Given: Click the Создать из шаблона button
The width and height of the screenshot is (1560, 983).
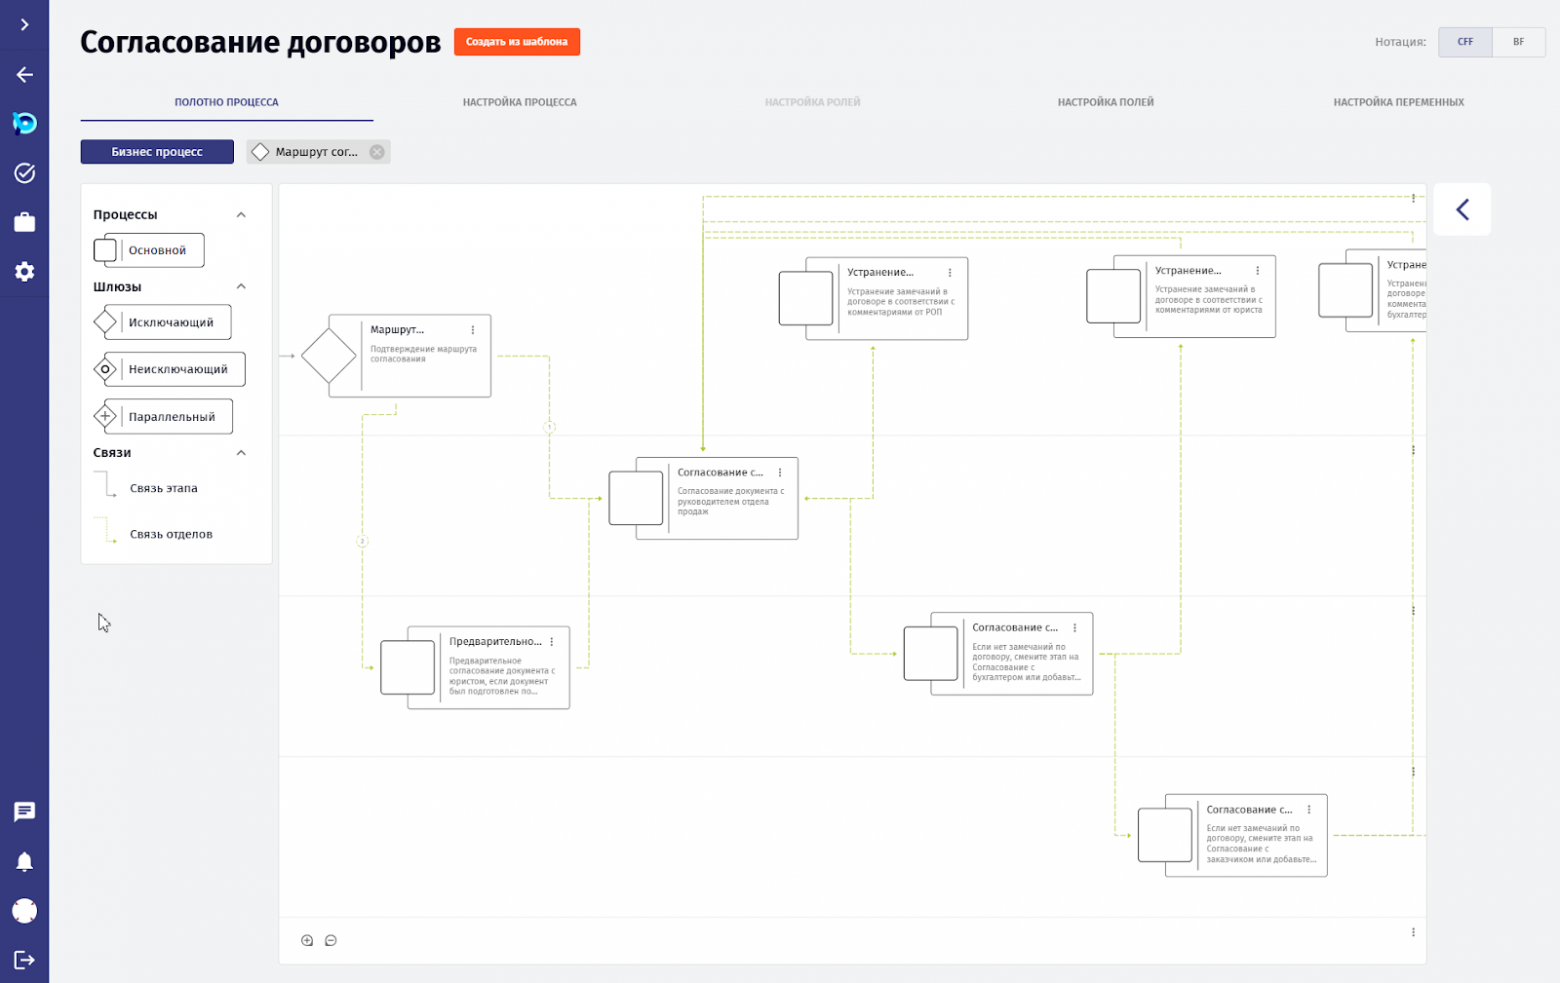Looking at the screenshot, I should pos(516,42).
